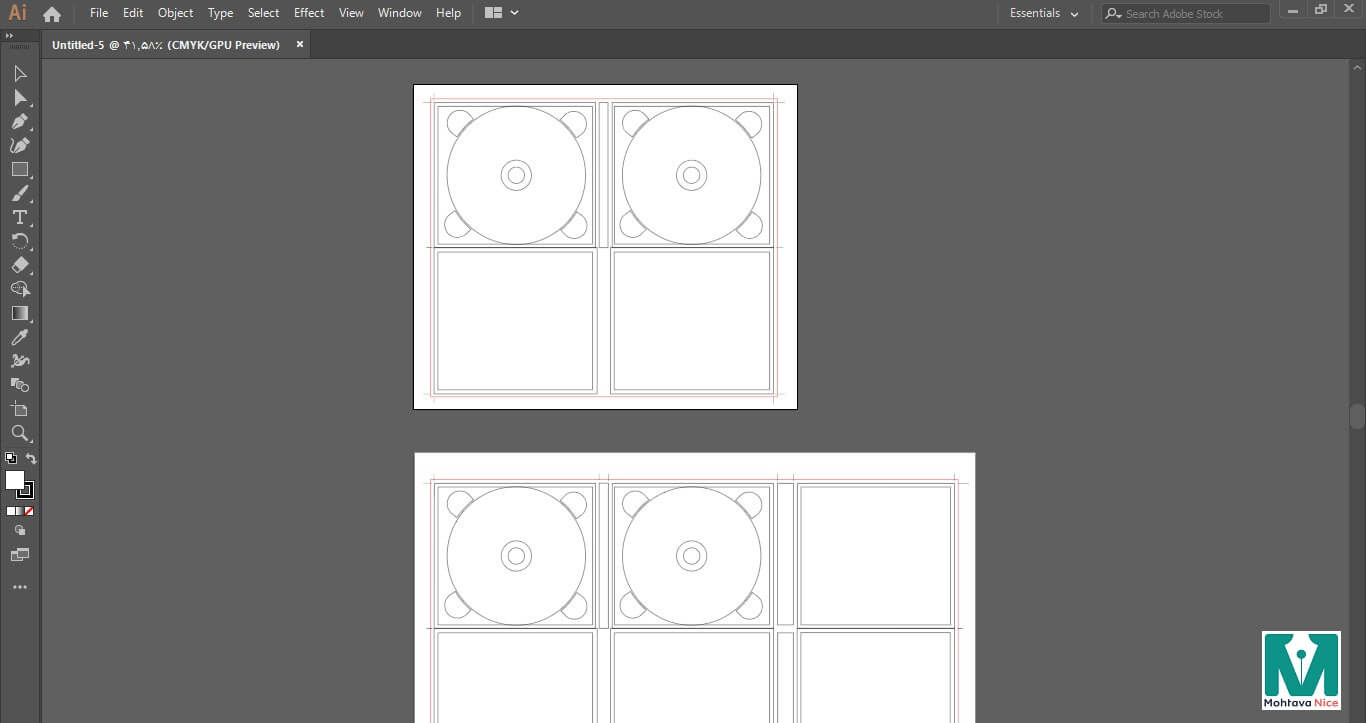The height and width of the screenshot is (723, 1366).
Task: Click the white Fill color swatch
Action: 14,480
